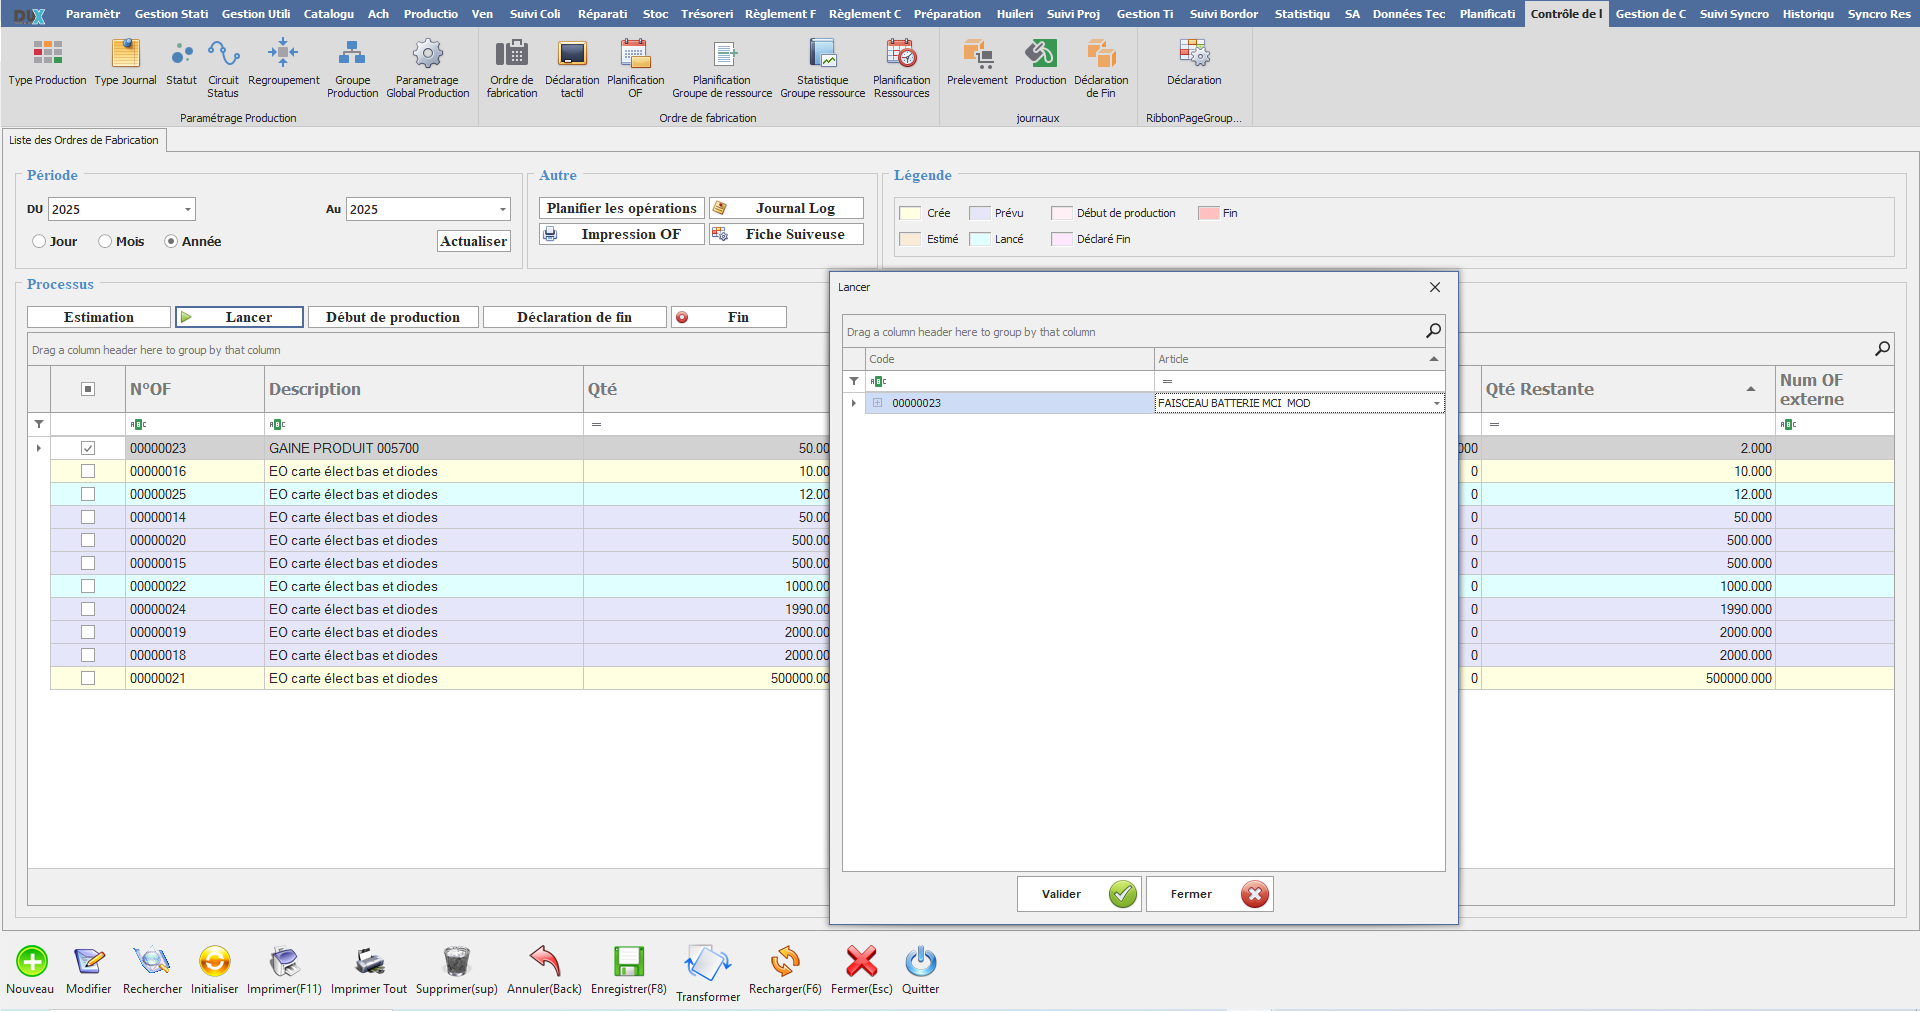Open Déclaration de Fin icon
This screenshot has height=1012, width=1920.
[x=1101, y=55]
